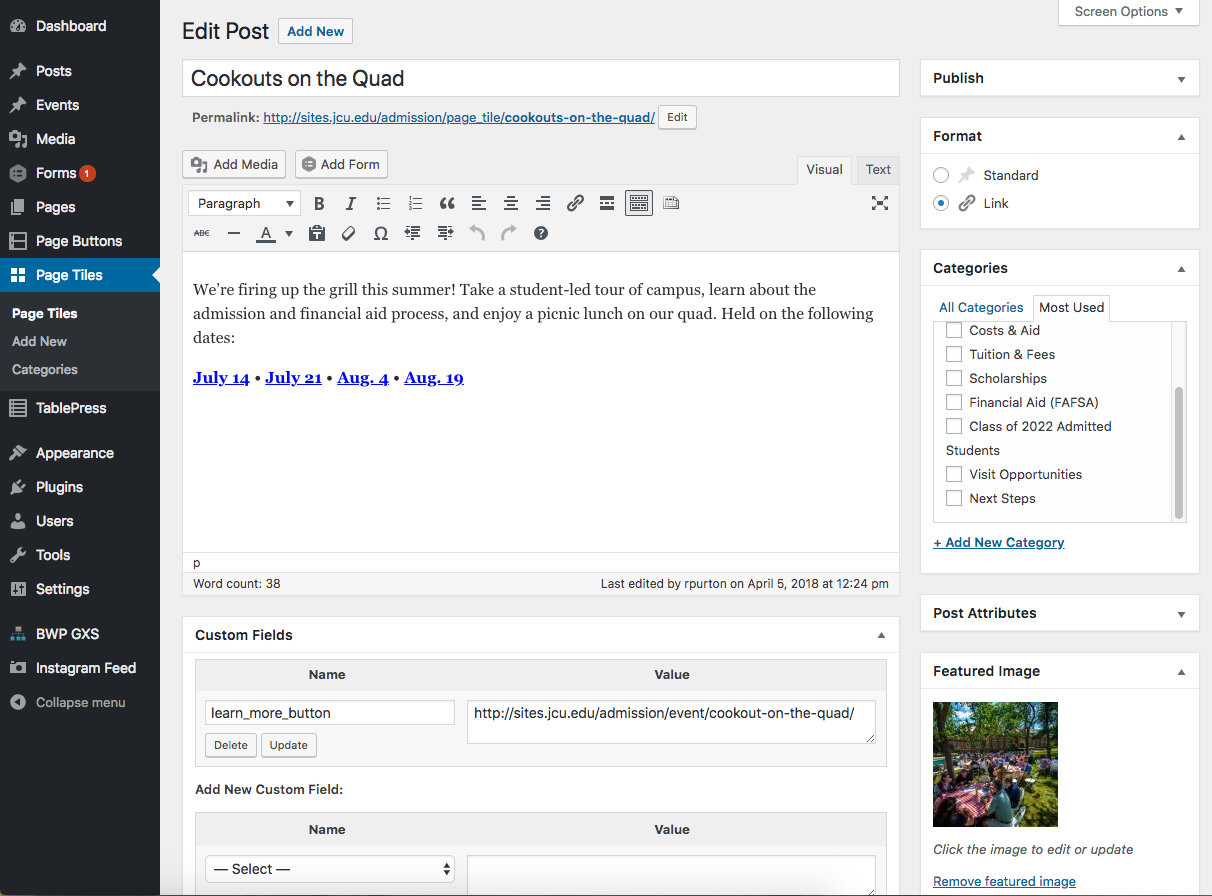Switch to the Visual editor tab
Image resolution: width=1212 pixels, height=896 pixels.
(x=824, y=170)
